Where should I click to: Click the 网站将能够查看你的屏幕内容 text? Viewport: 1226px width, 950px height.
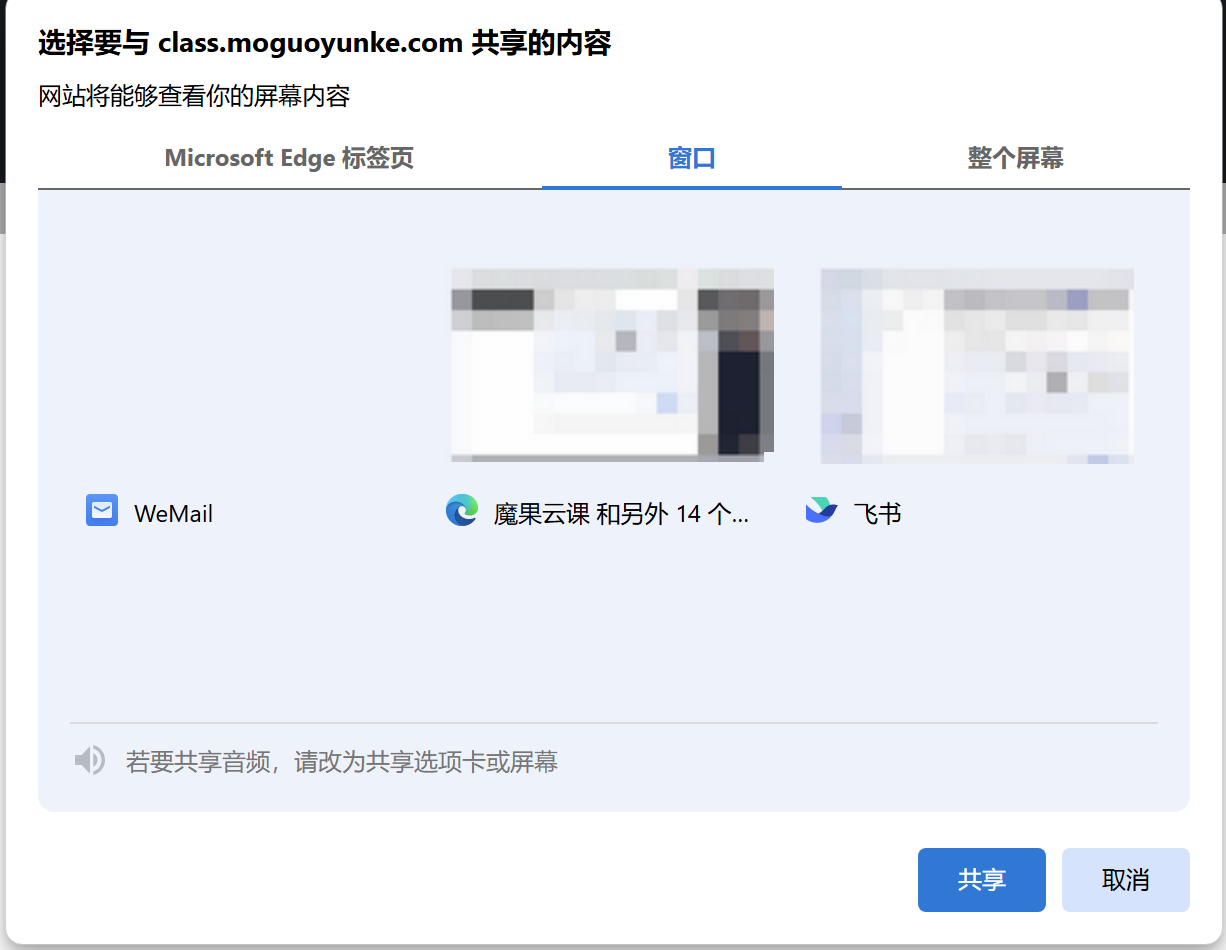point(194,97)
